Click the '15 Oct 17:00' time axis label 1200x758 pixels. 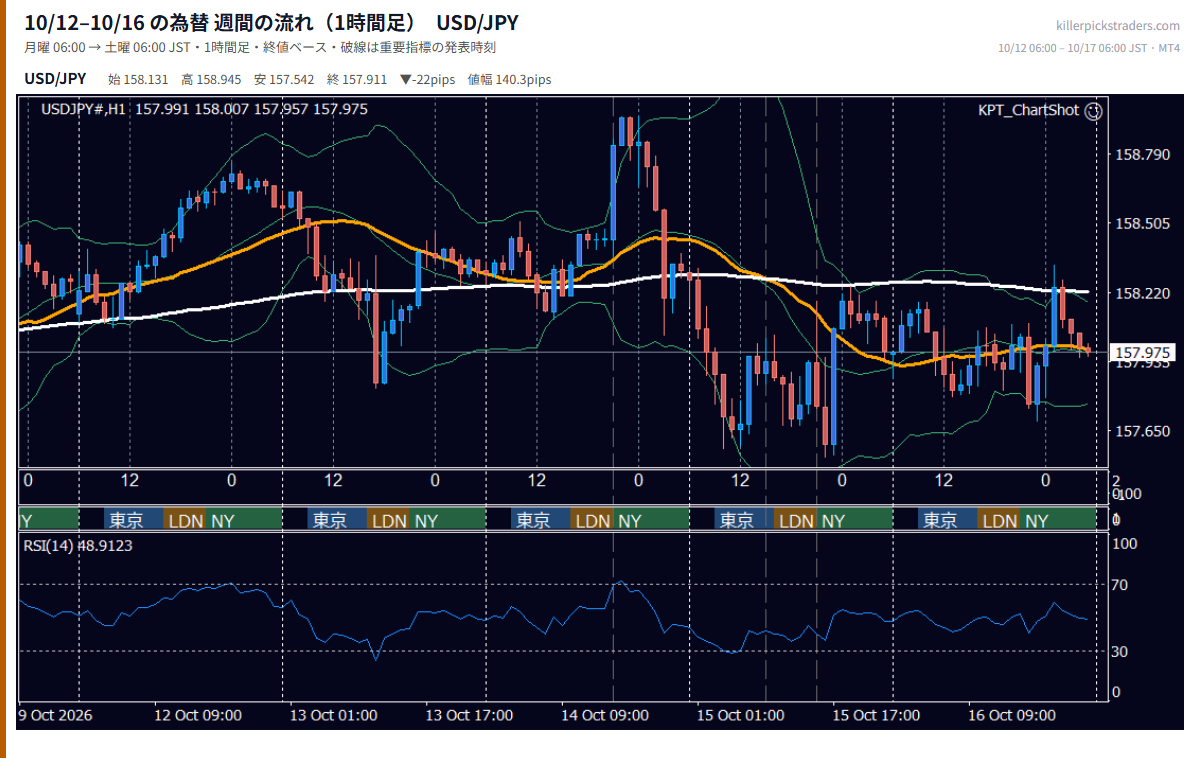[876, 715]
